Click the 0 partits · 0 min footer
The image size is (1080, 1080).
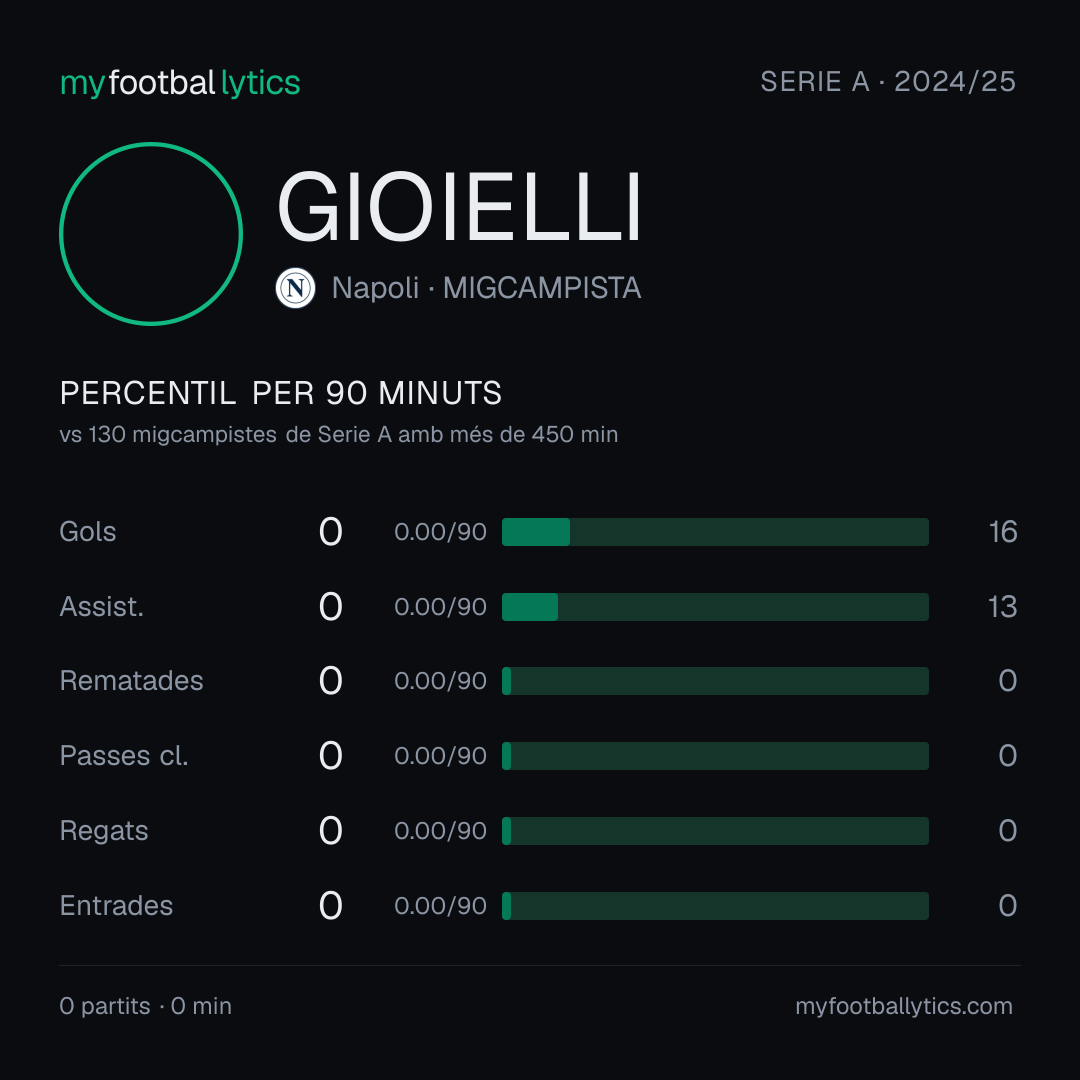(x=145, y=1006)
